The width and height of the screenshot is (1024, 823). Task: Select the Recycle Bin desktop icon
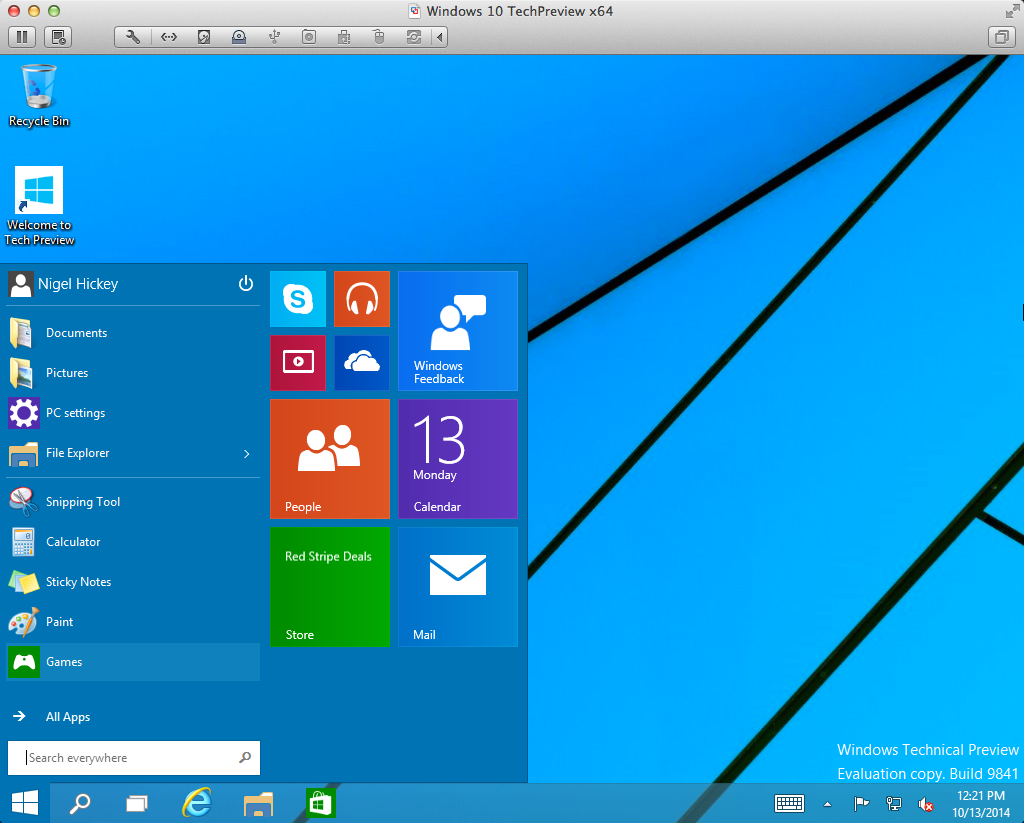(x=39, y=95)
